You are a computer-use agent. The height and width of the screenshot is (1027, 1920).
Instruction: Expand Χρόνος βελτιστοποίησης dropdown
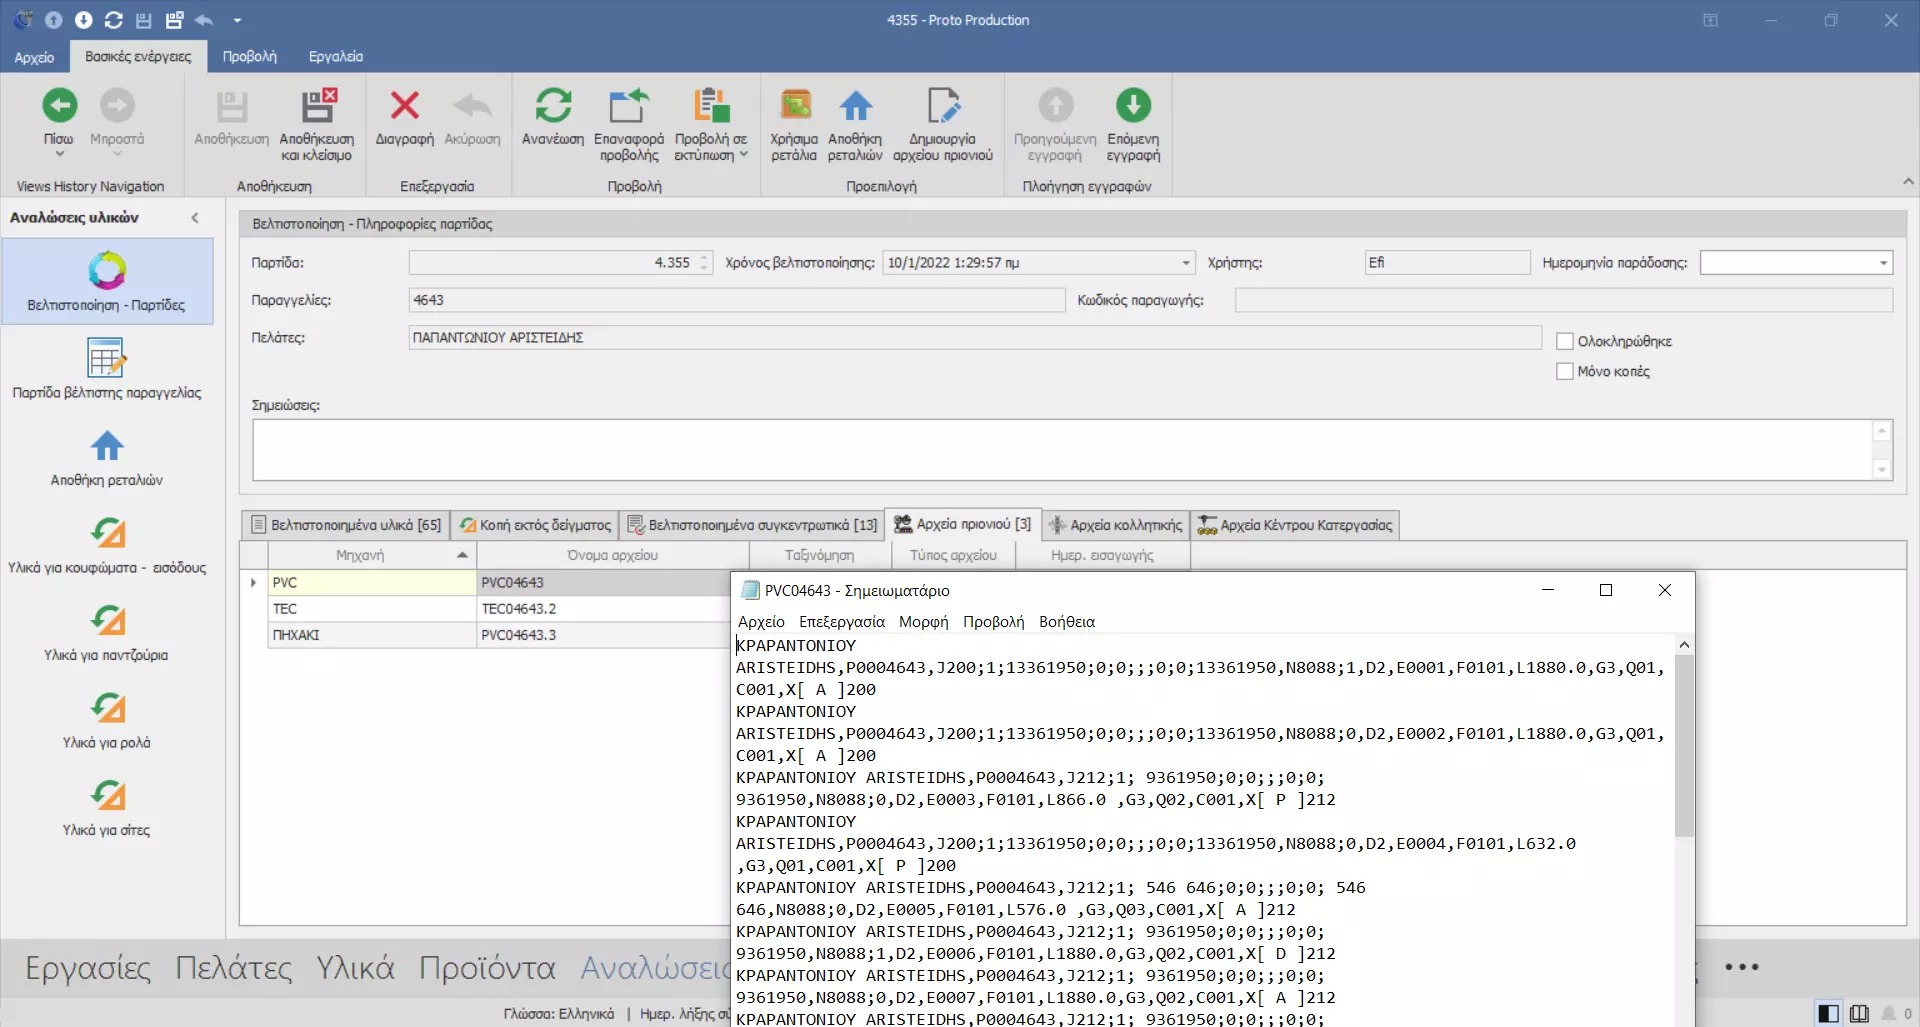[x=1186, y=263]
